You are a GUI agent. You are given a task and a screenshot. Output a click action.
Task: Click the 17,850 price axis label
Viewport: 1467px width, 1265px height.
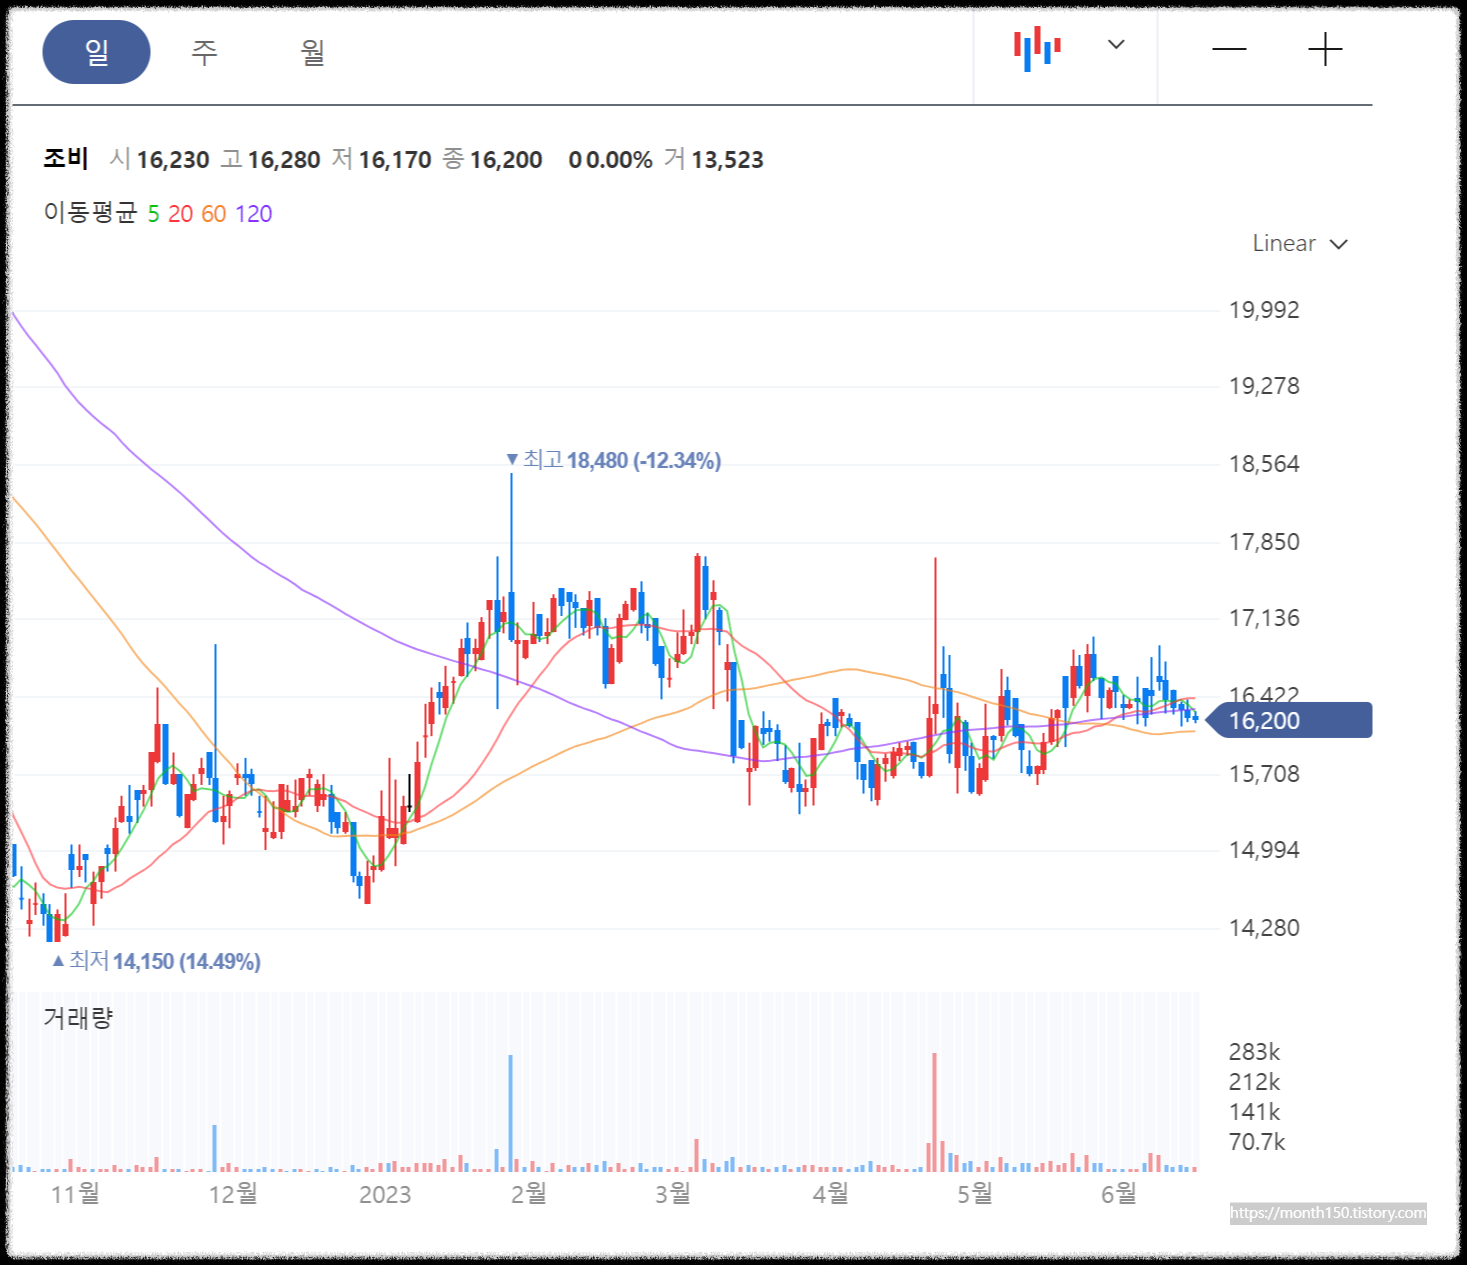coord(1264,542)
